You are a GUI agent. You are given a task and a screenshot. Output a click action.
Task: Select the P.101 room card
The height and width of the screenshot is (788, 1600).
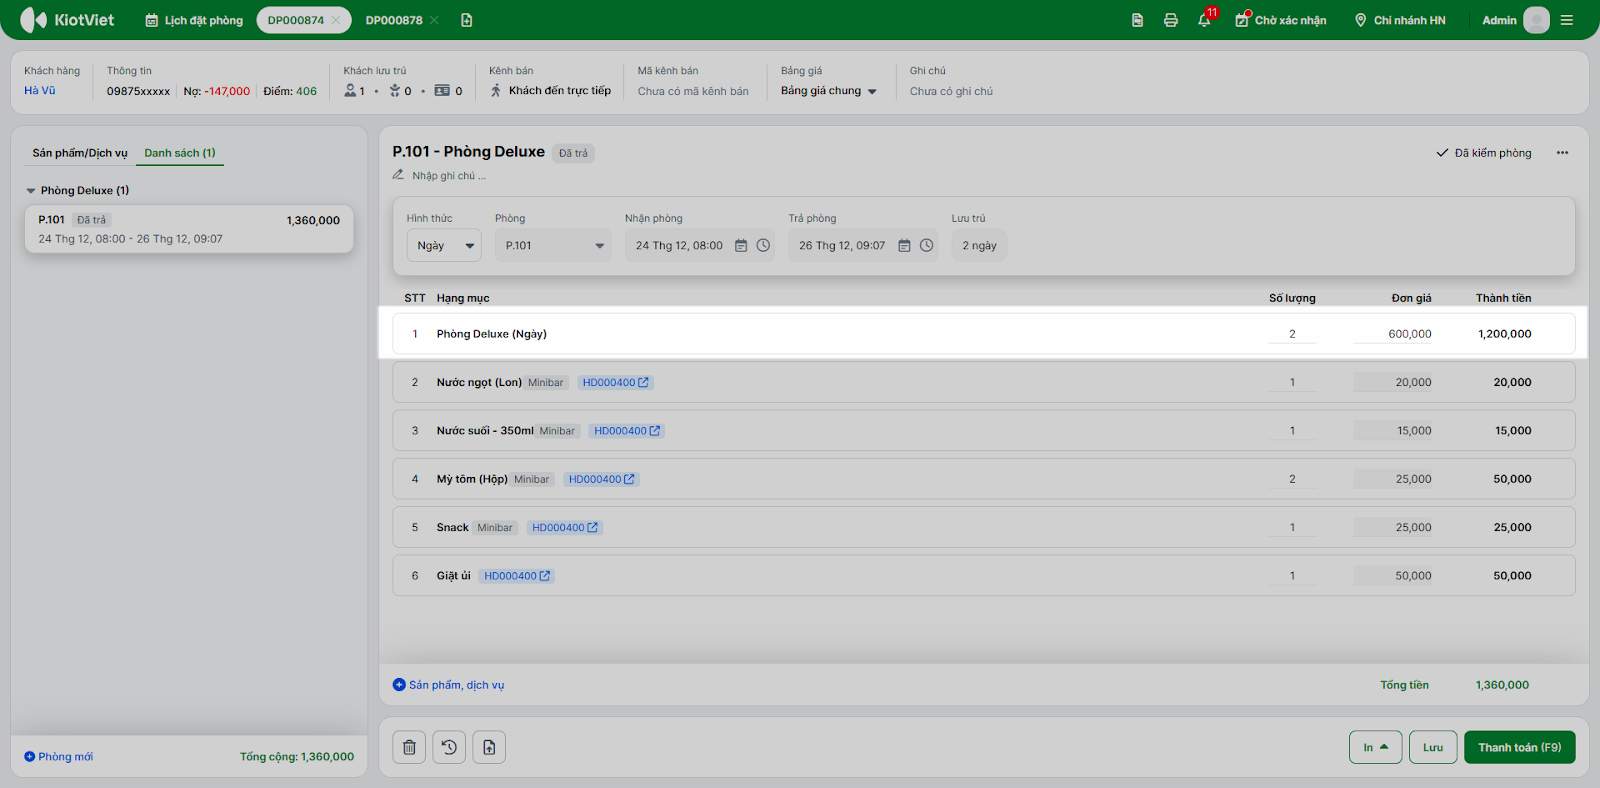pyautogui.click(x=189, y=229)
